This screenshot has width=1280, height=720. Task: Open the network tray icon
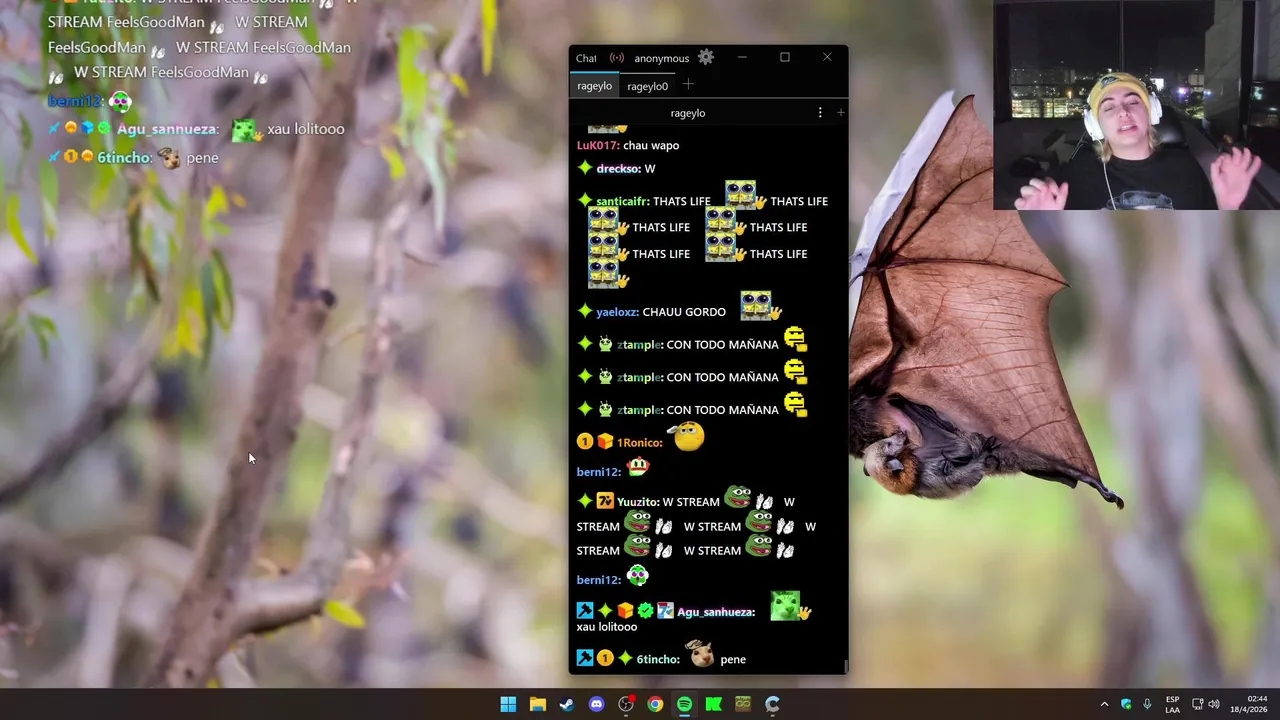[1198, 704]
